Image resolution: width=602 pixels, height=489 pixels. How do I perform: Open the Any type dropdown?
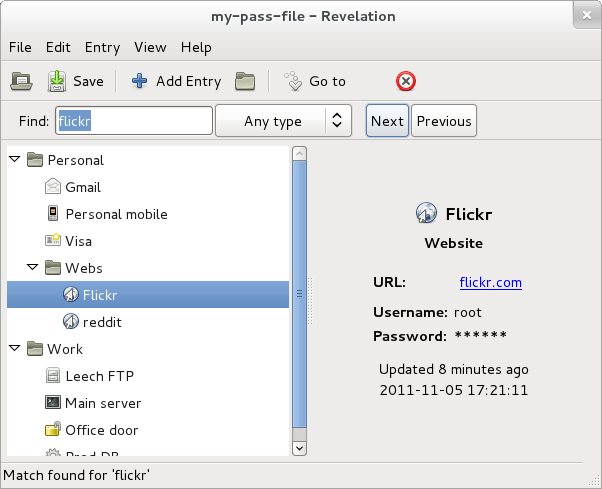pyautogui.click(x=283, y=121)
